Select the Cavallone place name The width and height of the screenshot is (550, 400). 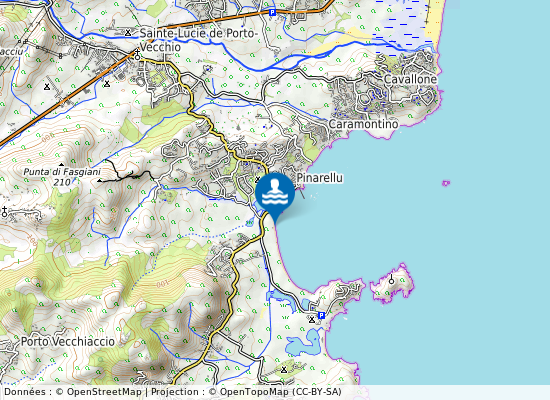410,79
